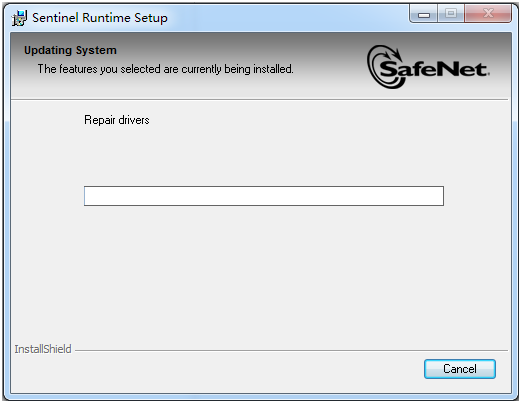The image size is (521, 403).
Task: Click the Updating System heading
Action: (70, 50)
